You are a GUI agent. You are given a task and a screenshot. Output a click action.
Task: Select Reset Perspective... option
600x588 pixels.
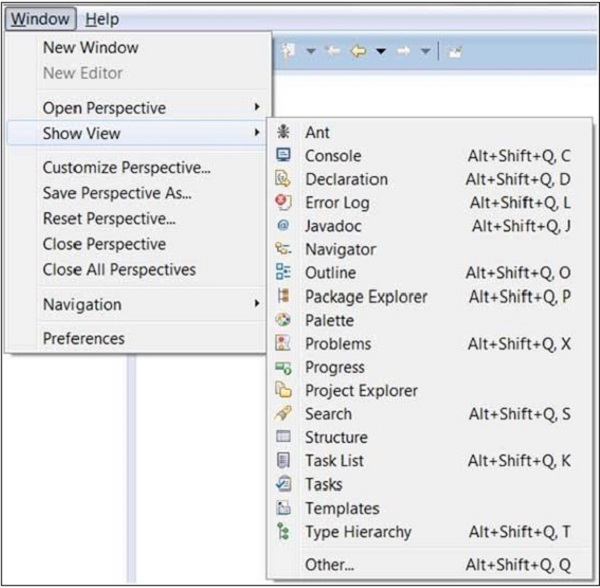(x=109, y=218)
